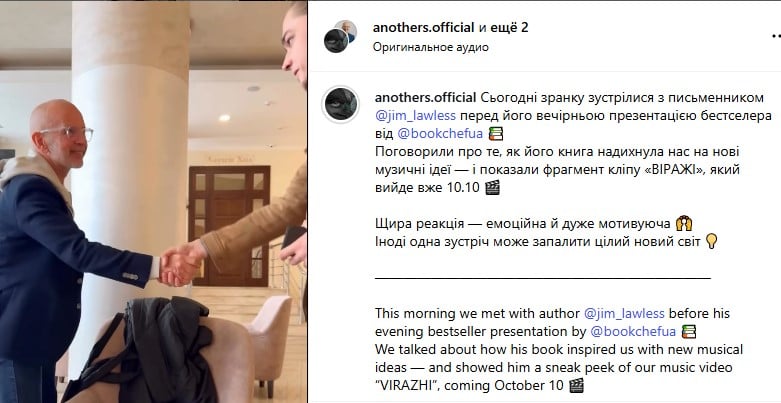Click the clapperboard emoji after 10.10
Screen dimensions: 781x403
tap(492, 188)
